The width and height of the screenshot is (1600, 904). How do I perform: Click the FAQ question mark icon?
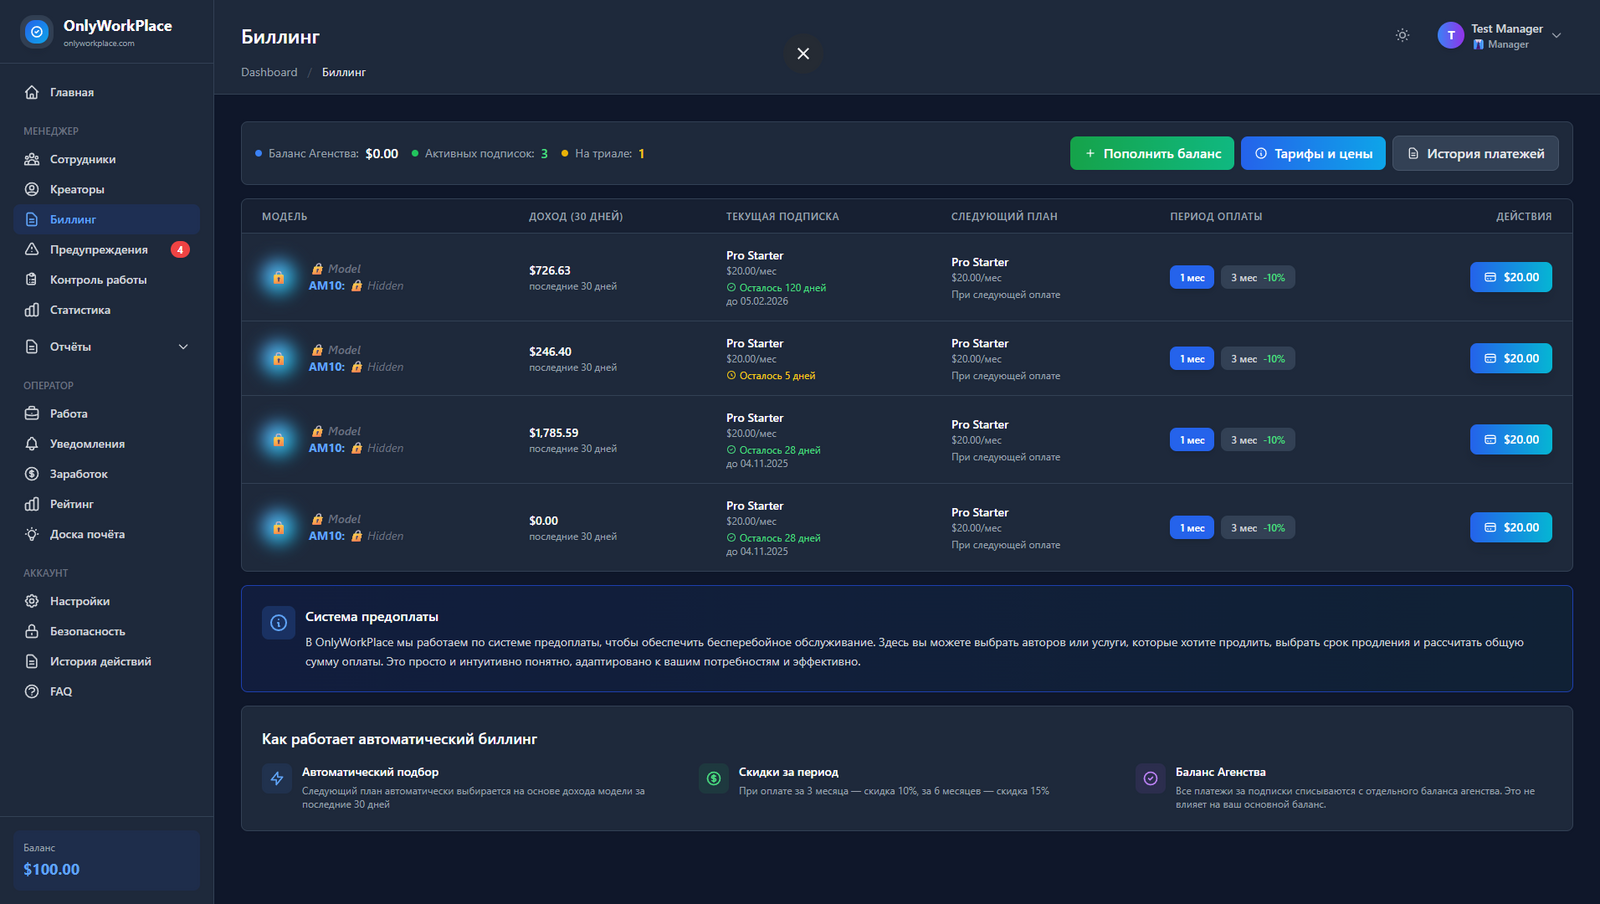pos(32,691)
